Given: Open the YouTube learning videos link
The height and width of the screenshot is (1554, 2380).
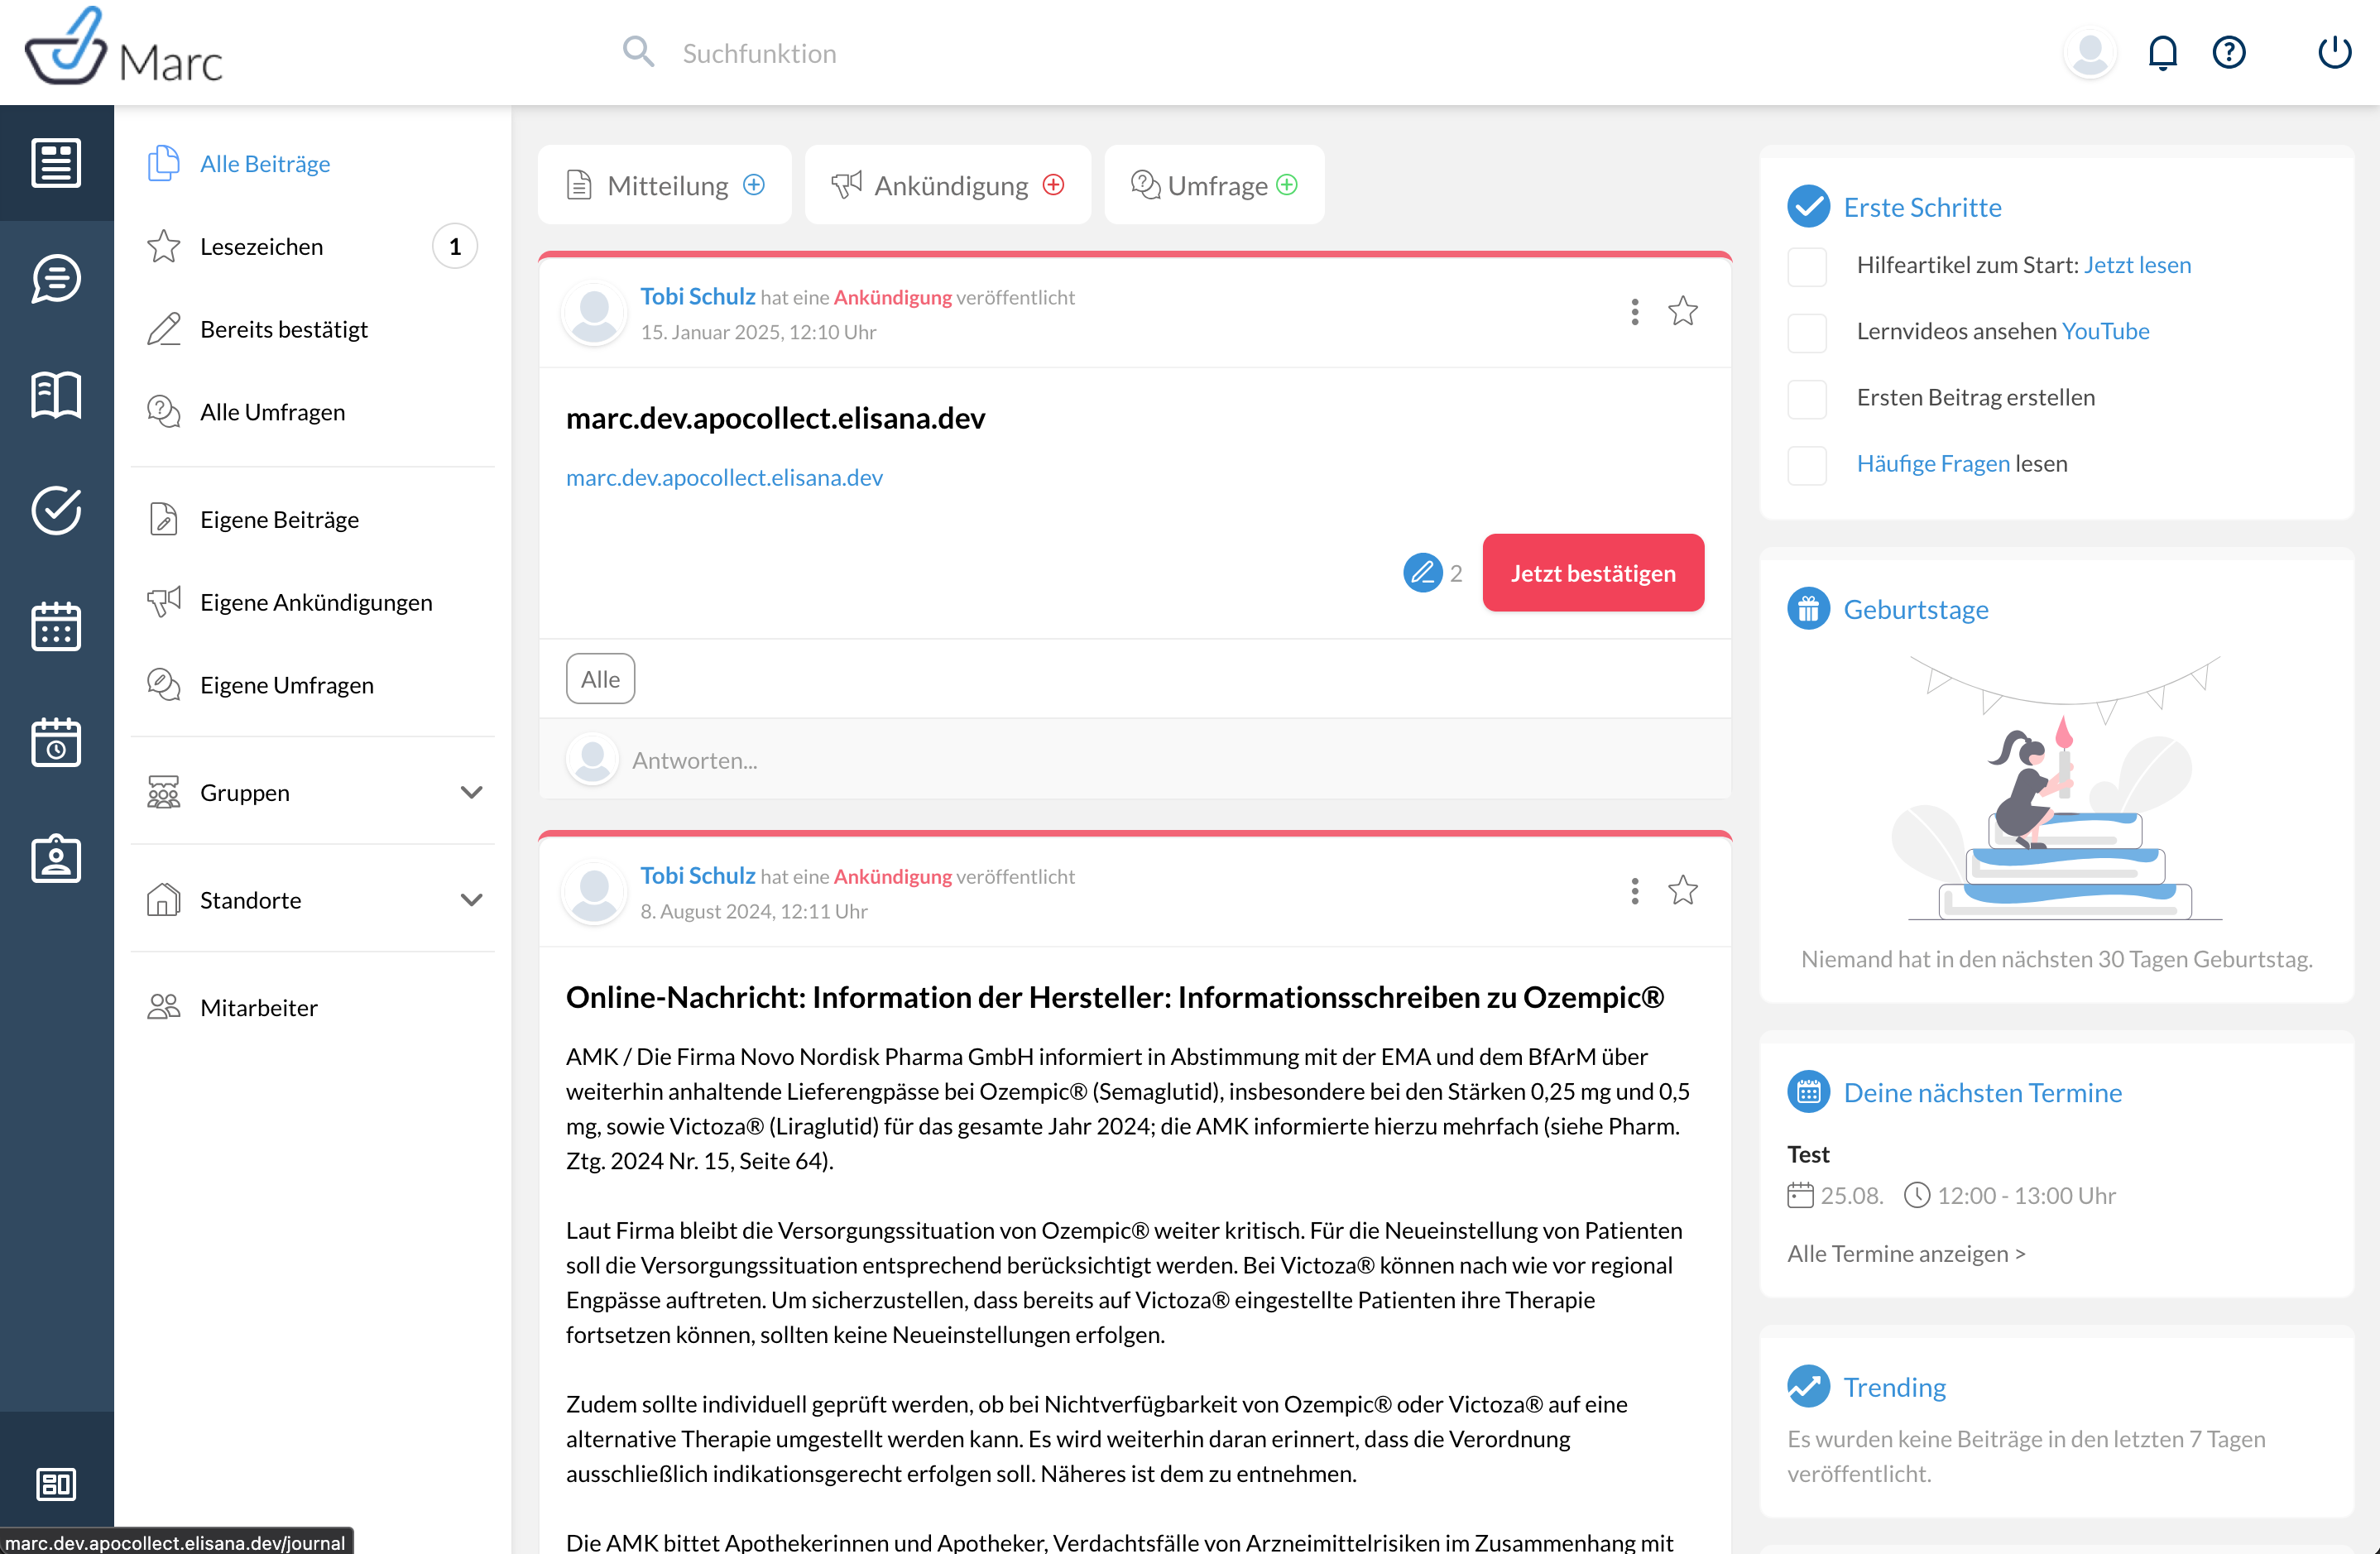Looking at the screenshot, I should tap(2105, 331).
